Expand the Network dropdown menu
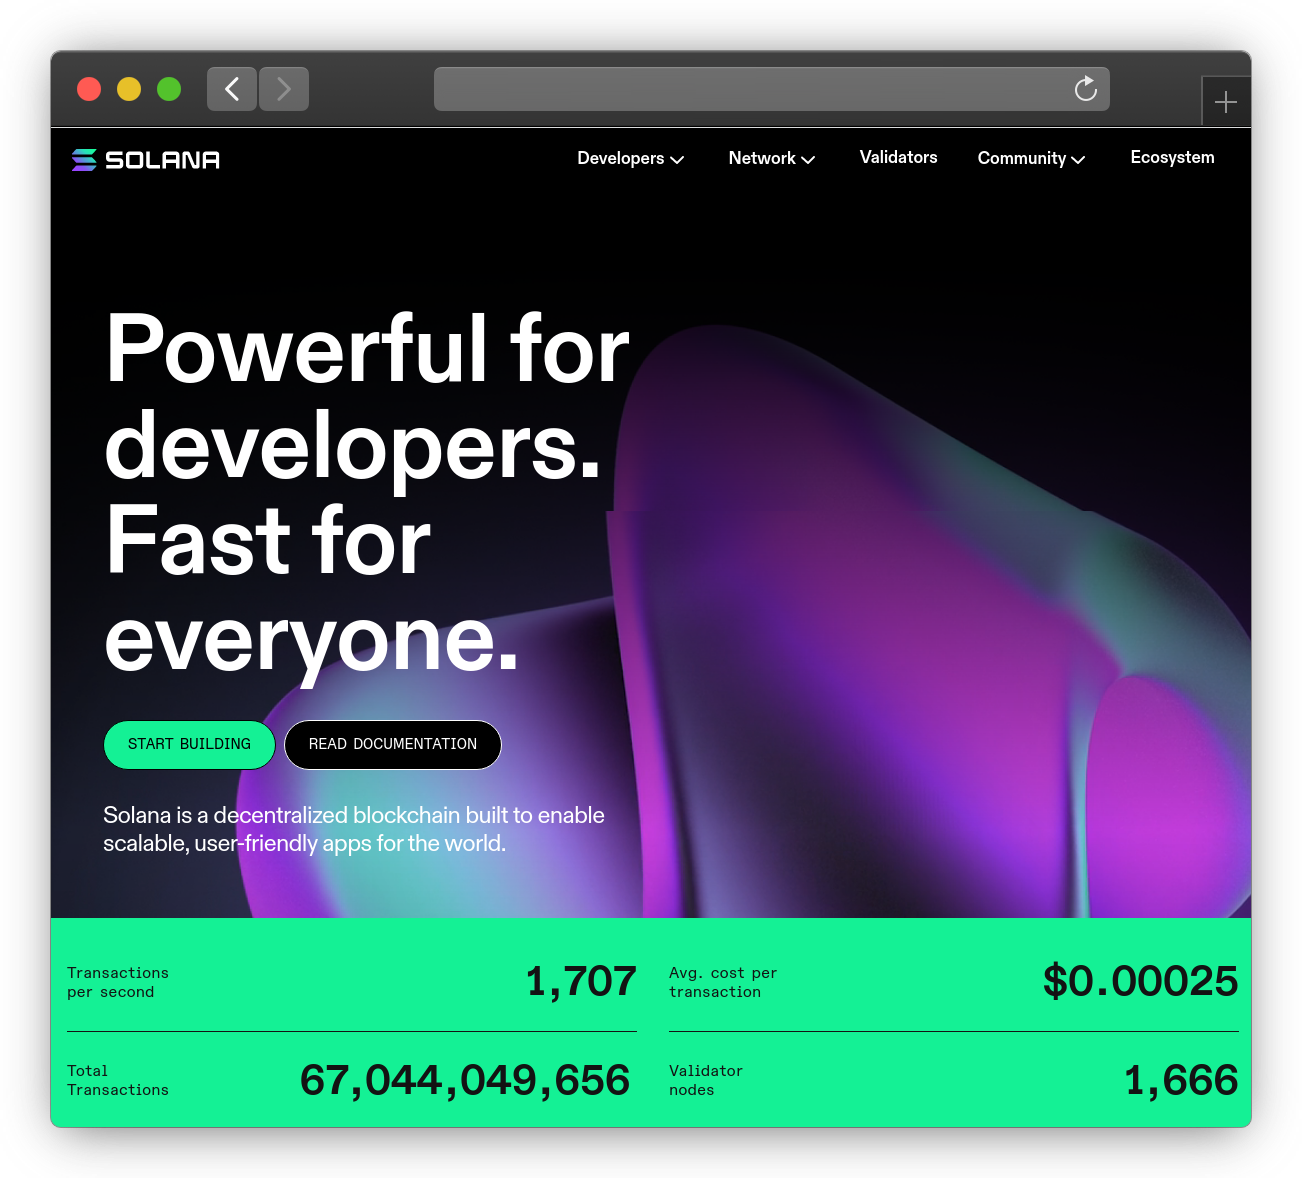 point(772,158)
